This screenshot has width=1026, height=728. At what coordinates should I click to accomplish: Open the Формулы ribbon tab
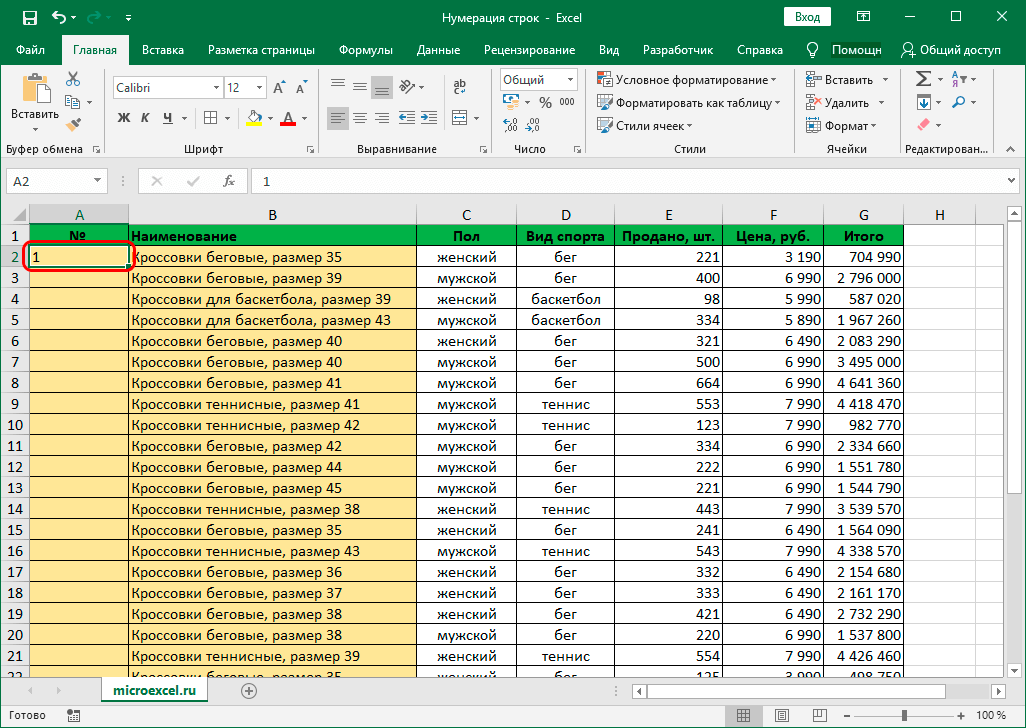pos(364,50)
